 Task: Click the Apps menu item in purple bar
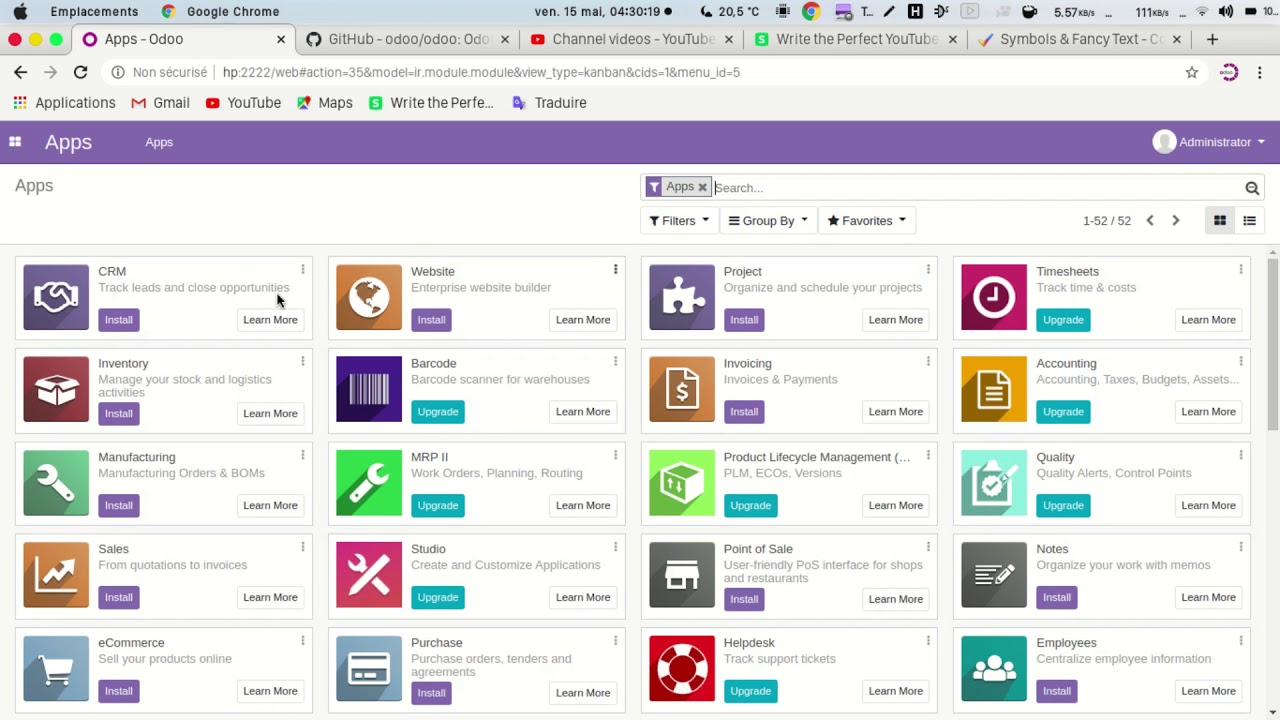click(159, 142)
